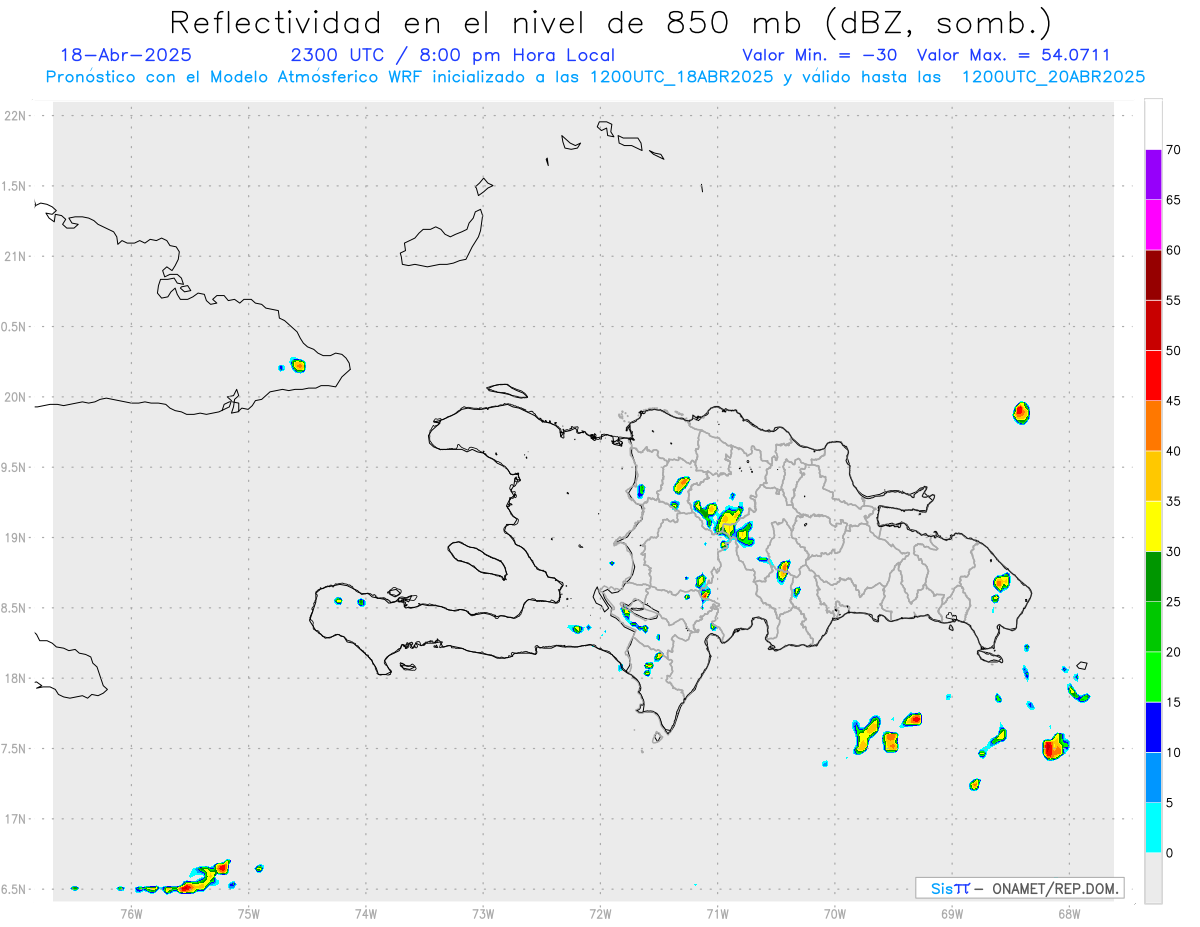The image size is (1200, 927).
Task: Click the '73W' longitude label
Action: (x=483, y=913)
